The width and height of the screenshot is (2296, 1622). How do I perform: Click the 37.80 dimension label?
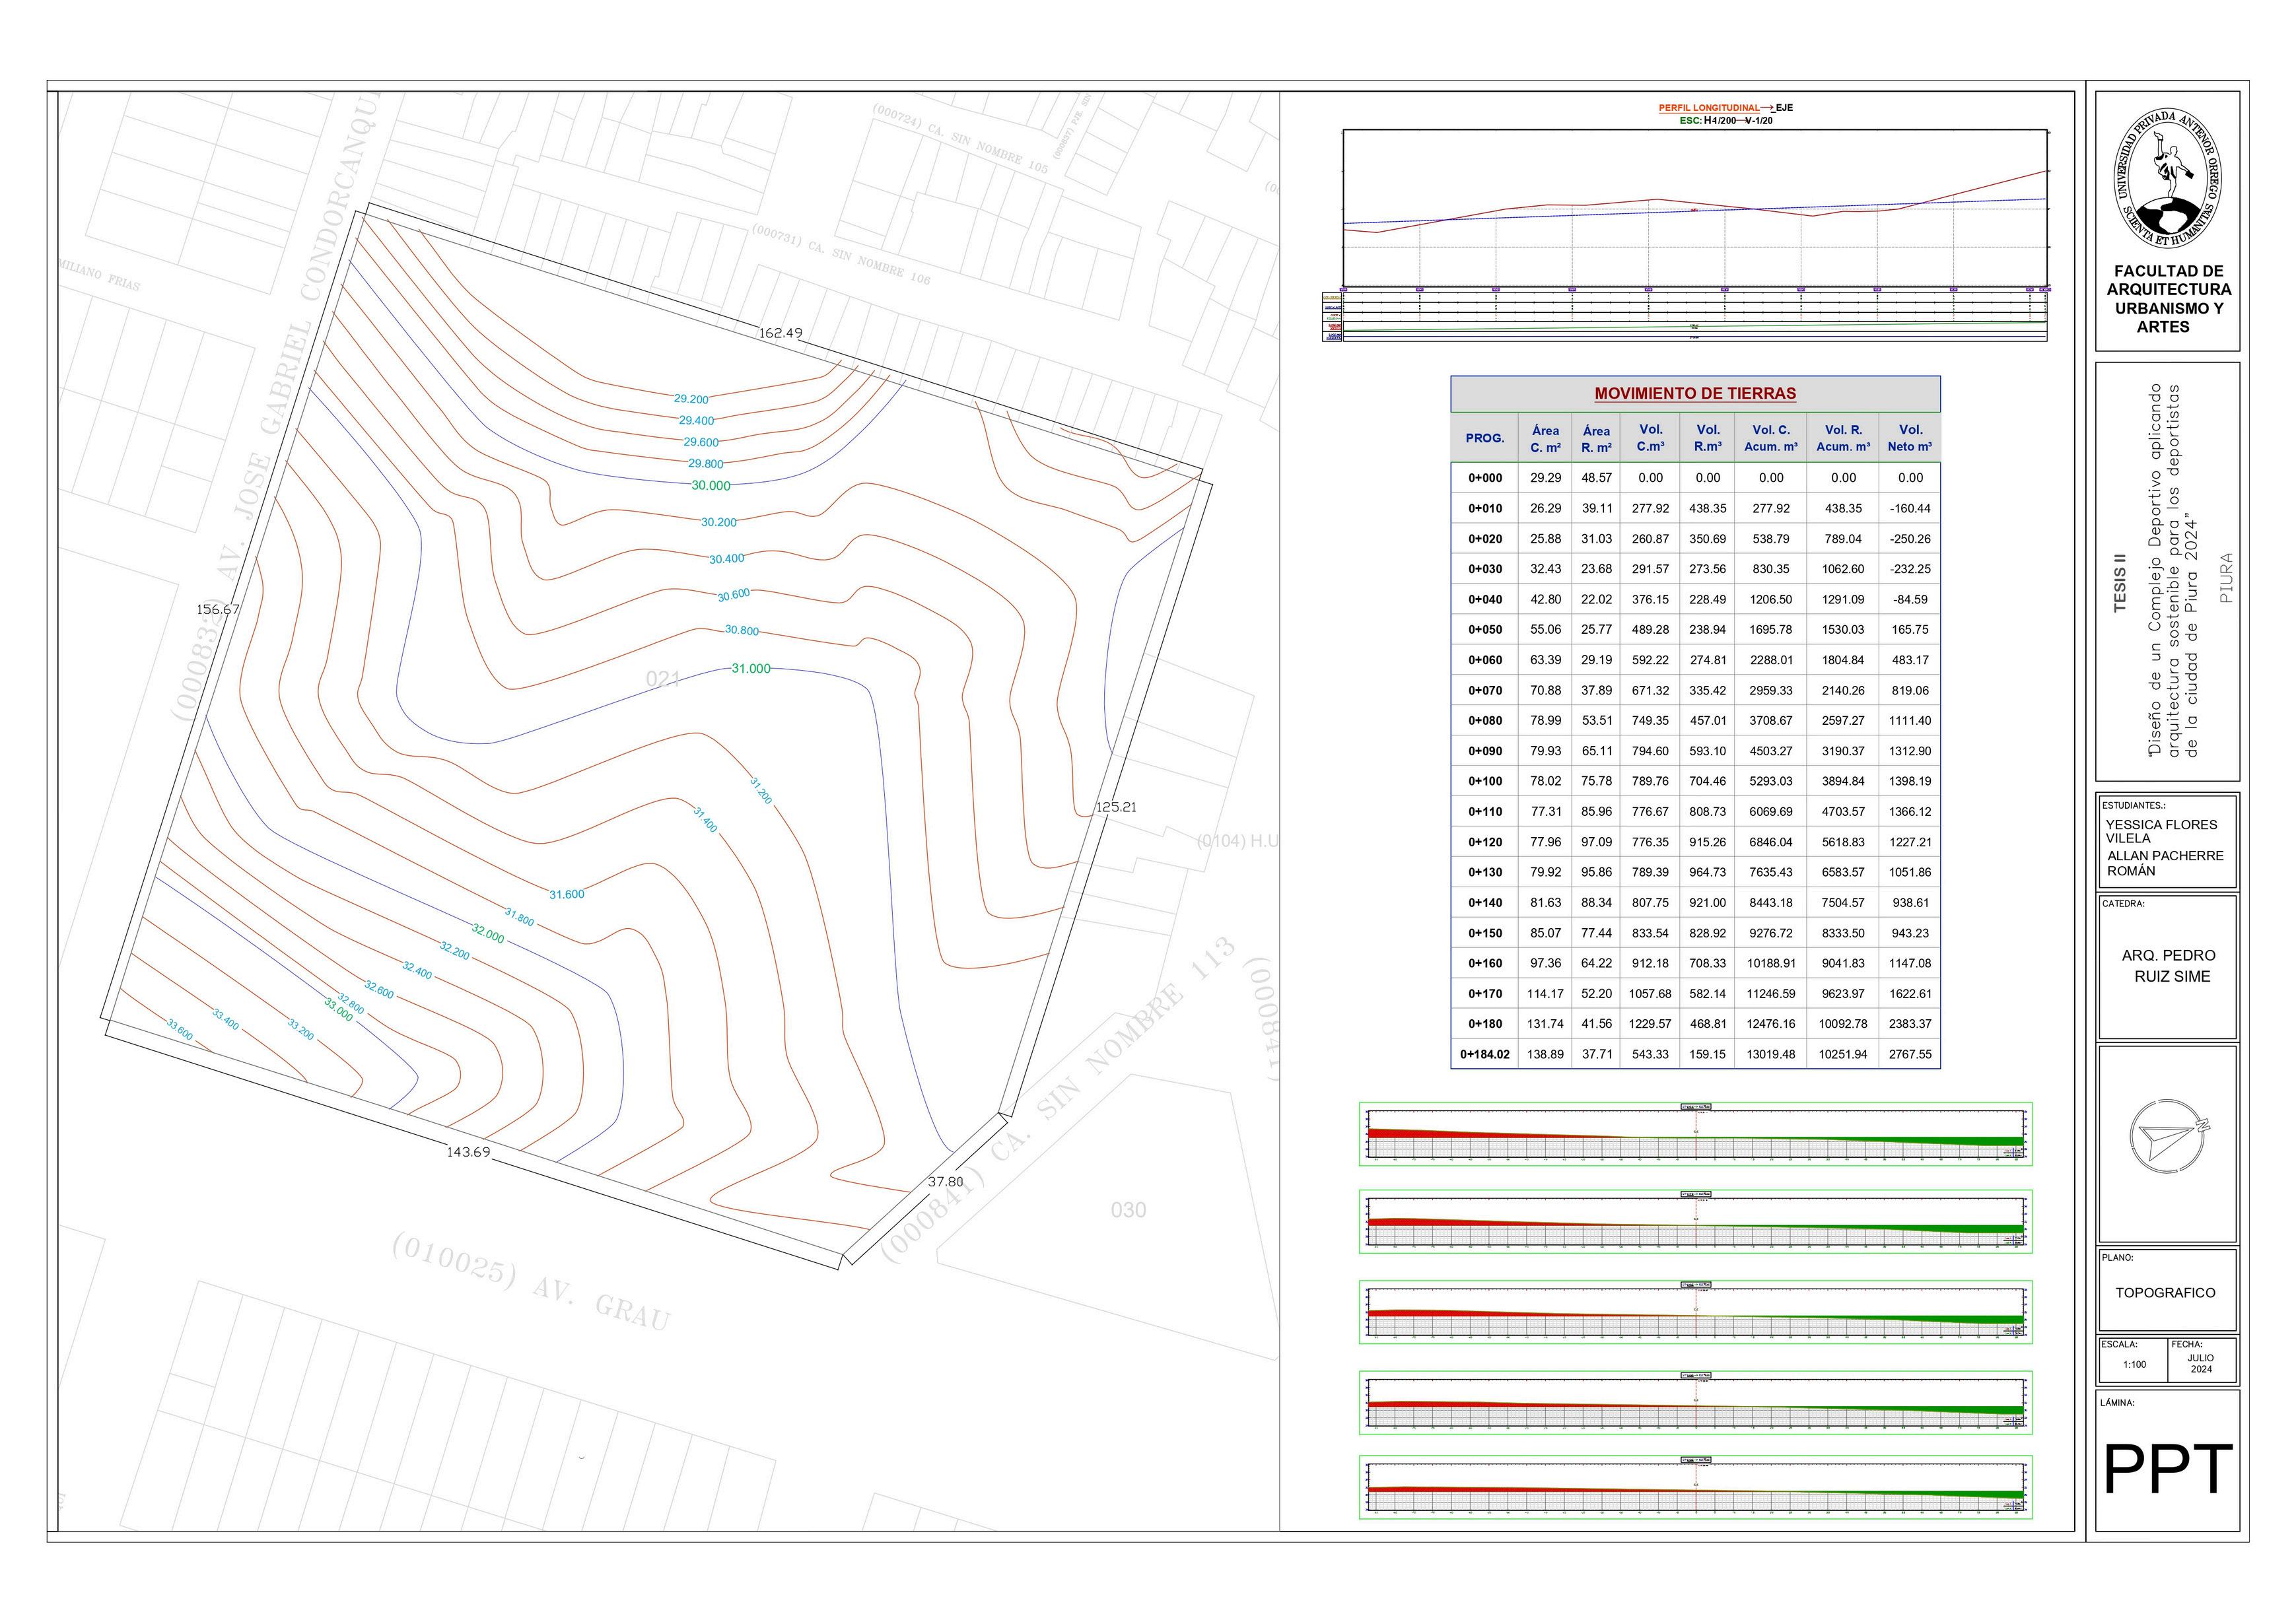pyautogui.click(x=945, y=1182)
